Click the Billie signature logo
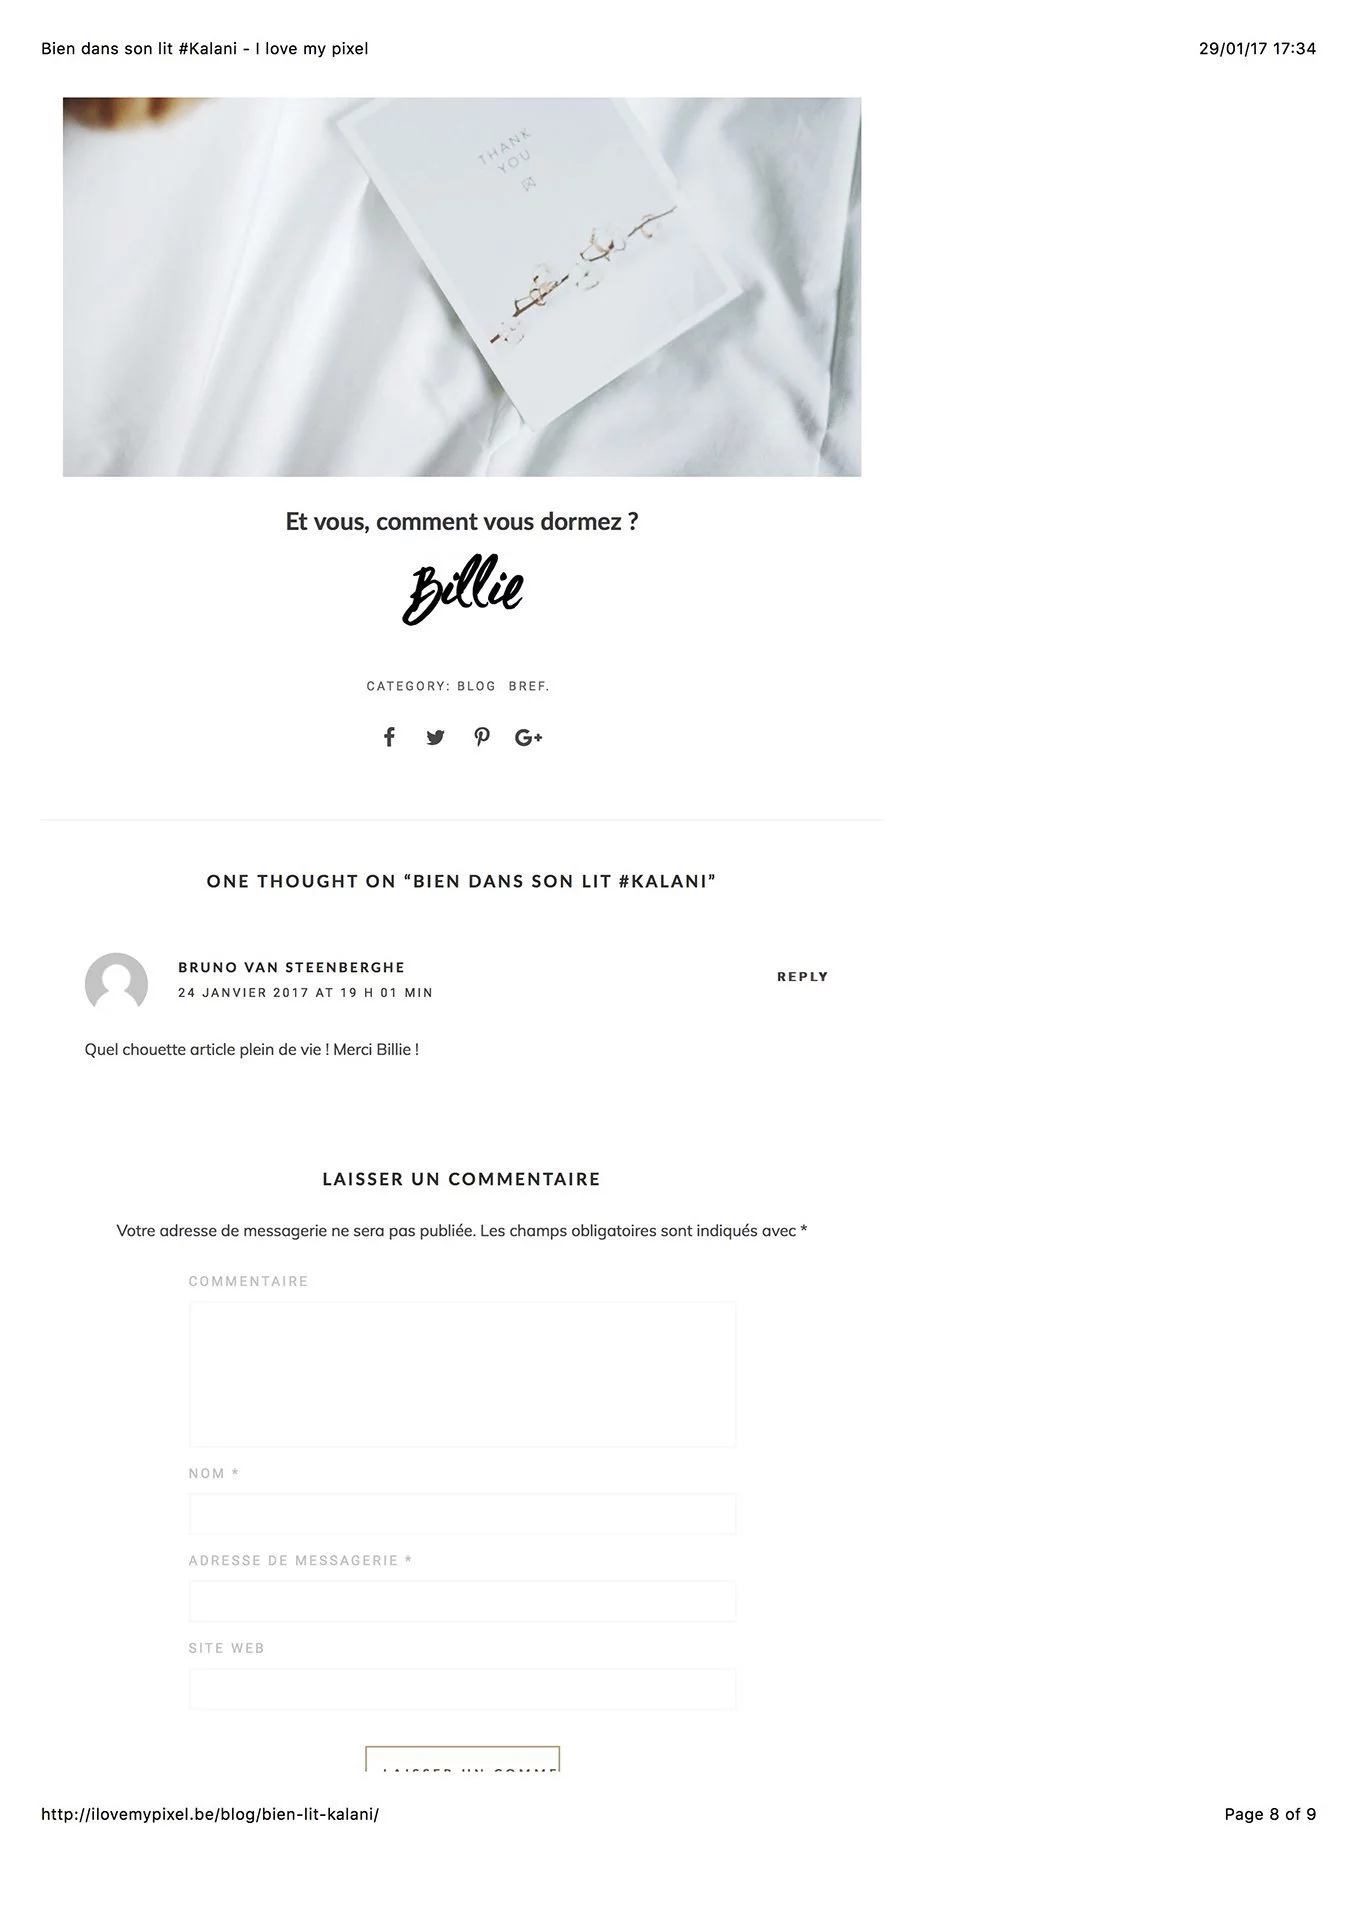The image size is (1358, 1920). click(463, 590)
